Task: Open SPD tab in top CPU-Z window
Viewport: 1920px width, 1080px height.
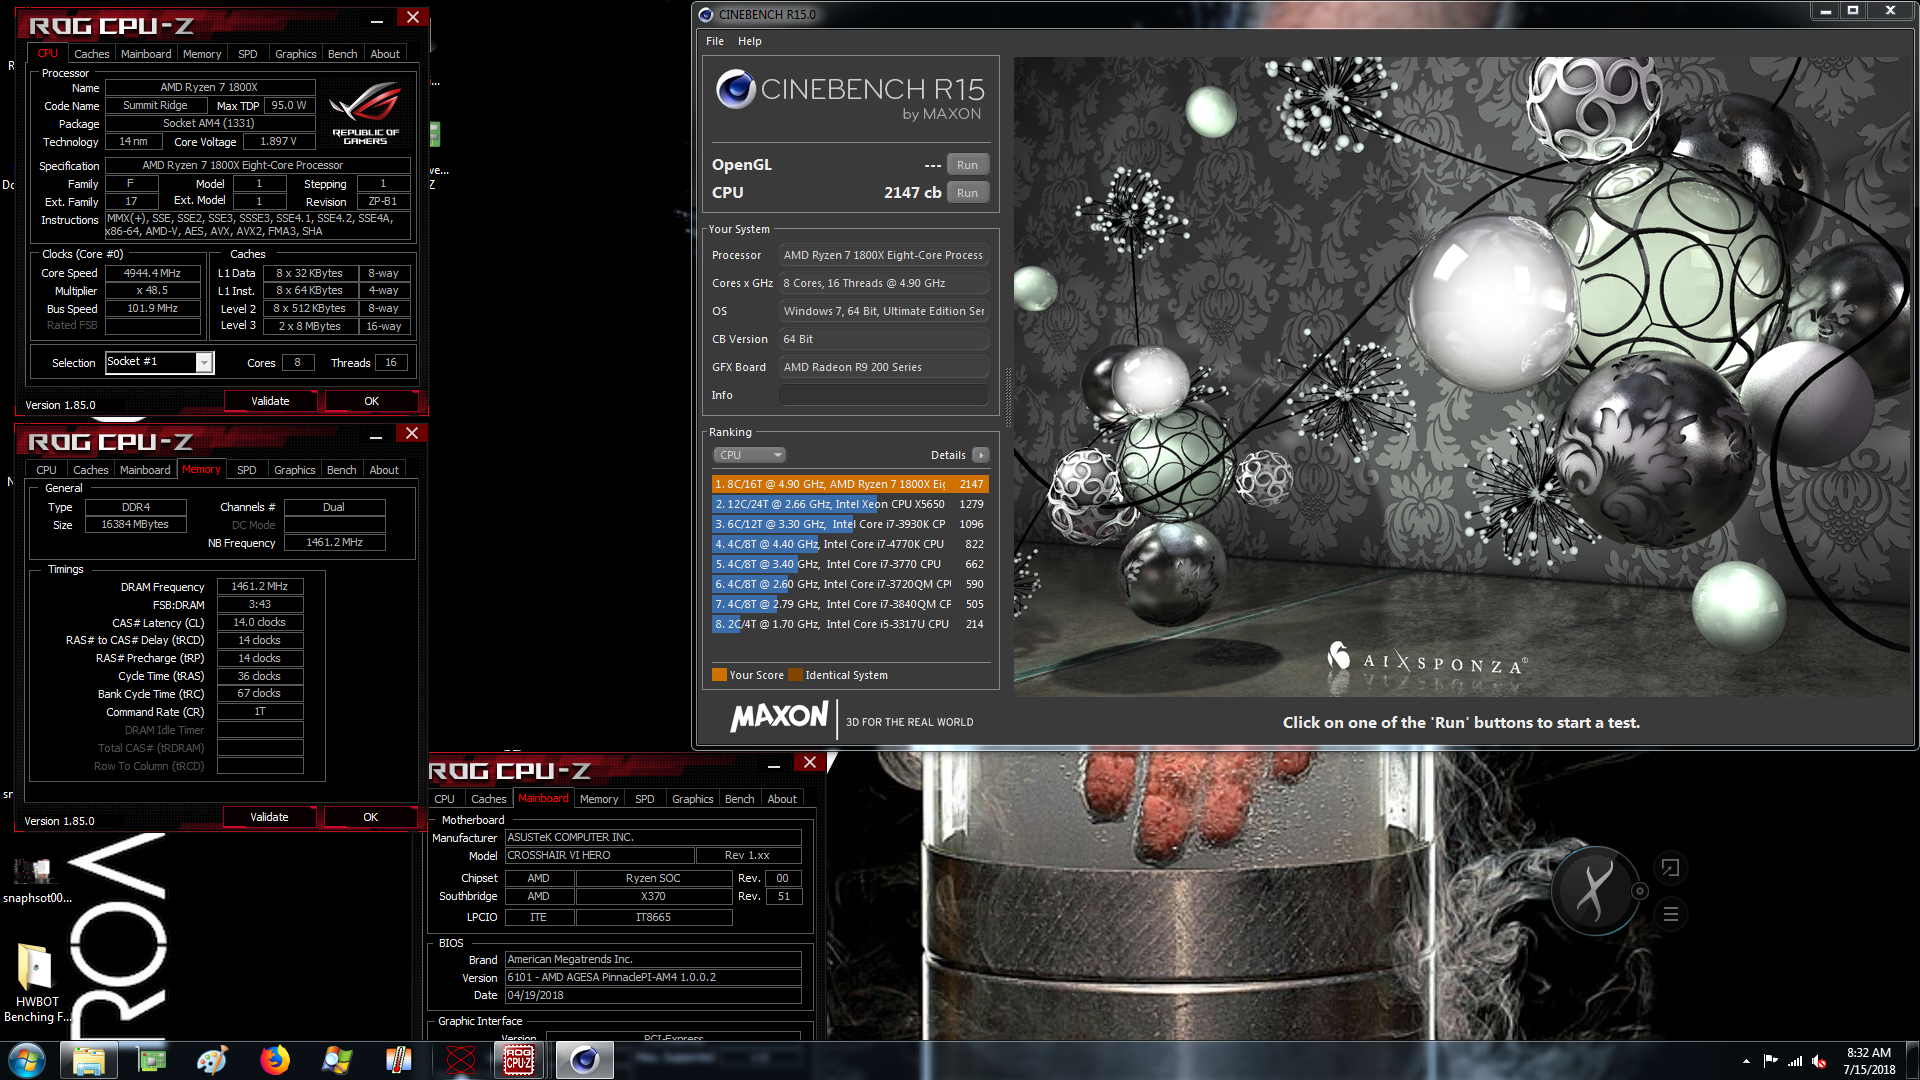Action: 248,54
